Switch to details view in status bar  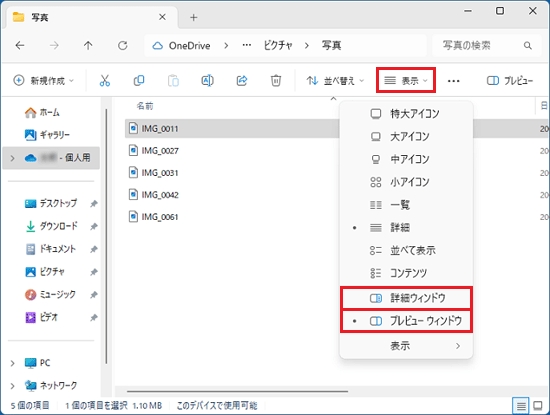tap(521, 406)
